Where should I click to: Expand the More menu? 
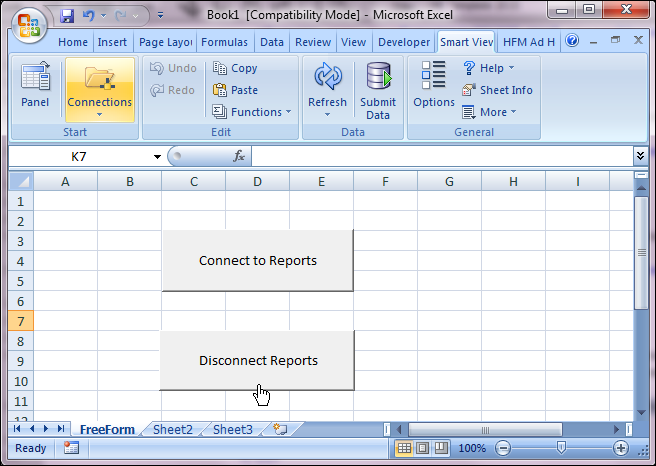pos(489,112)
